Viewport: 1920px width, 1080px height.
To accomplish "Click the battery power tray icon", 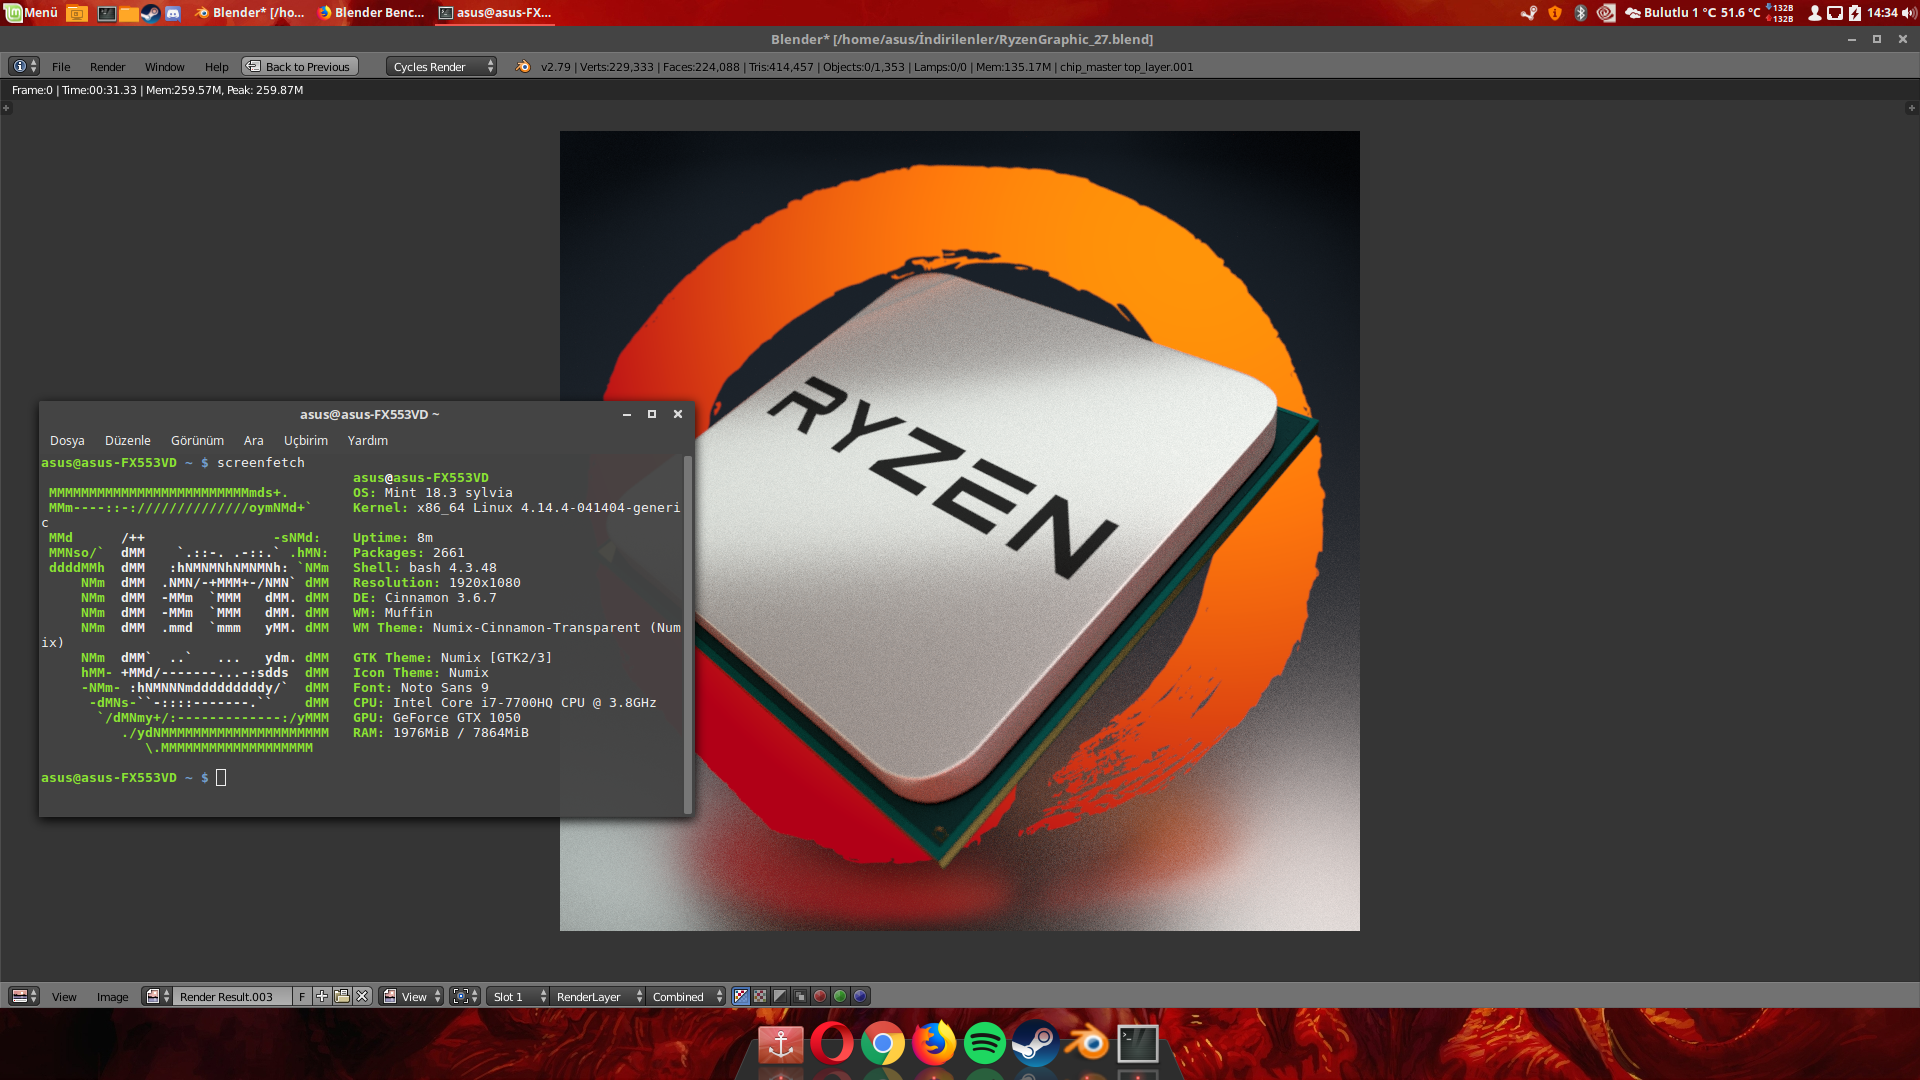I will click(x=1855, y=13).
